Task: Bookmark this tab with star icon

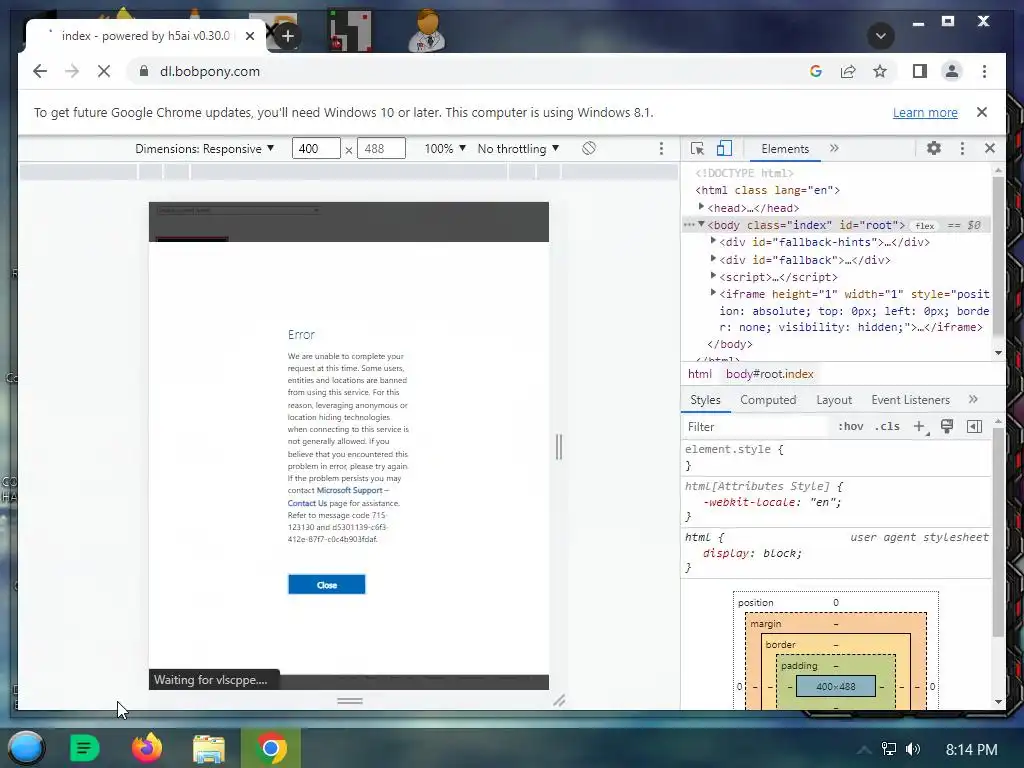Action: click(x=880, y=71)
